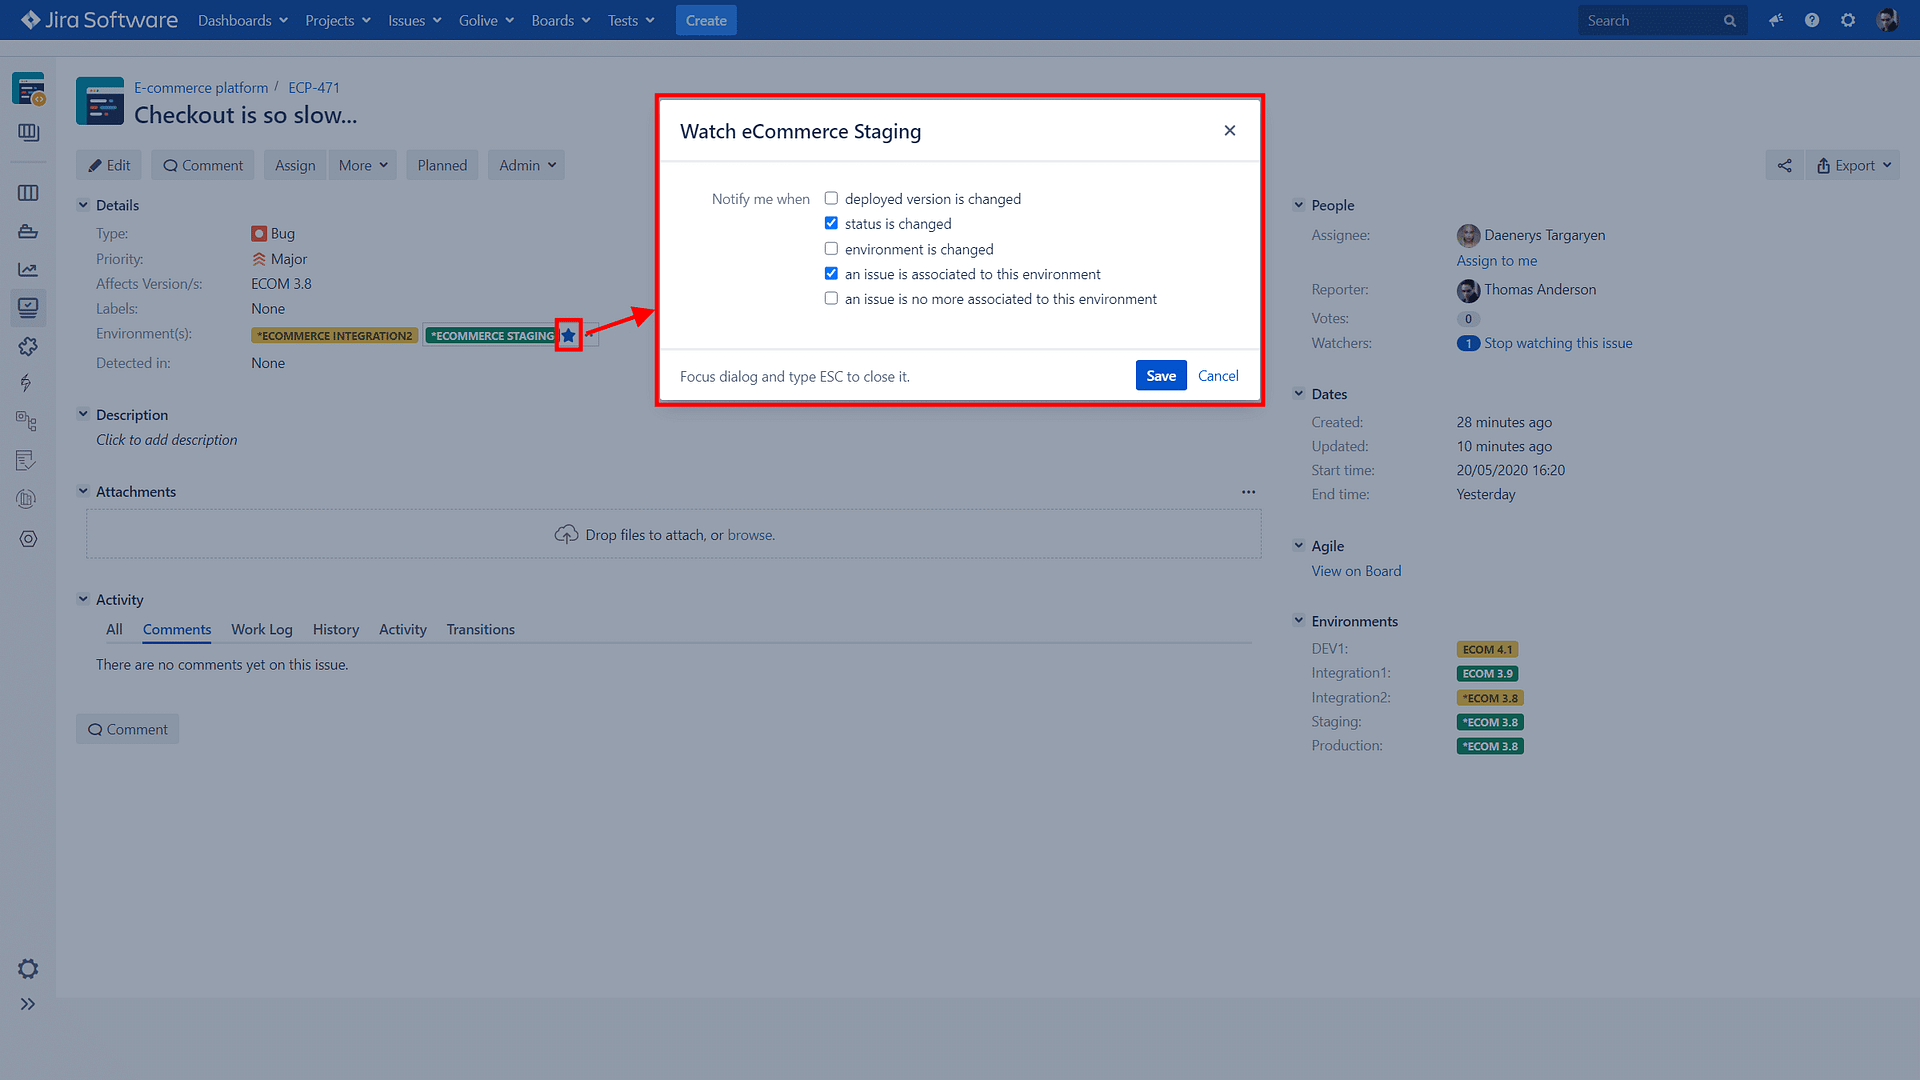This screenshot has width=1920, height=1080.
Task: Check 'environment is changed' option
Action: 831,248
